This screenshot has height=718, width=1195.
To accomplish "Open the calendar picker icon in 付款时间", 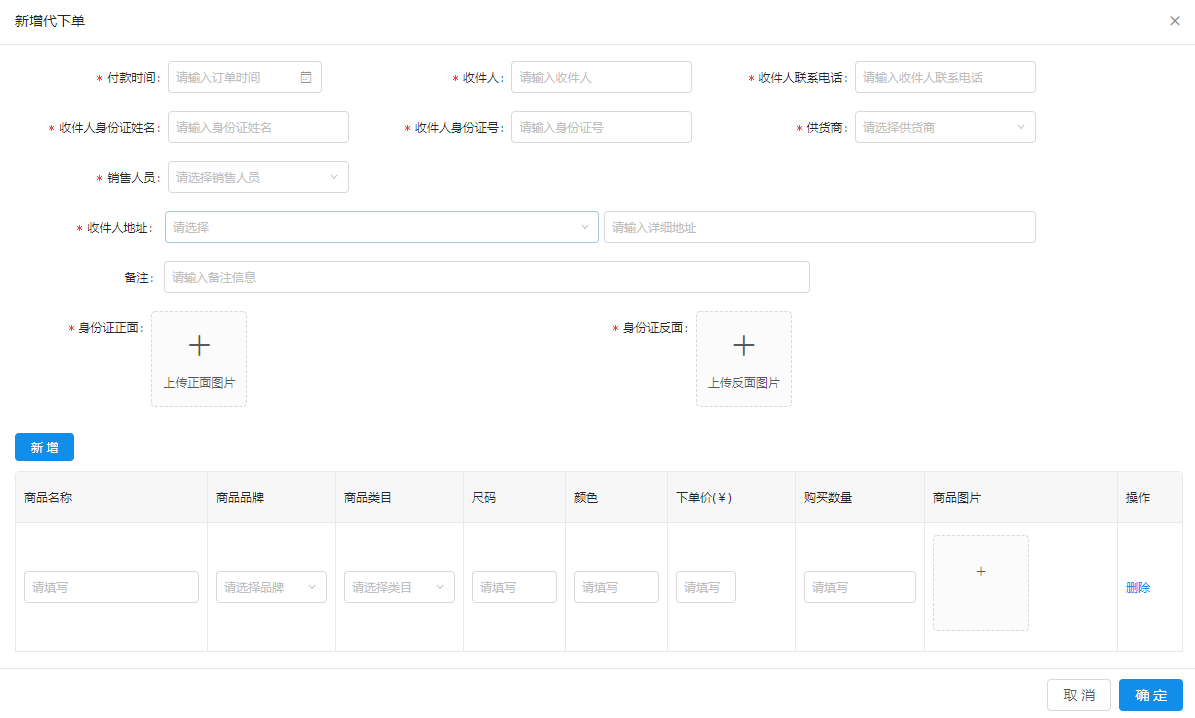I will (x=306, y=77).
